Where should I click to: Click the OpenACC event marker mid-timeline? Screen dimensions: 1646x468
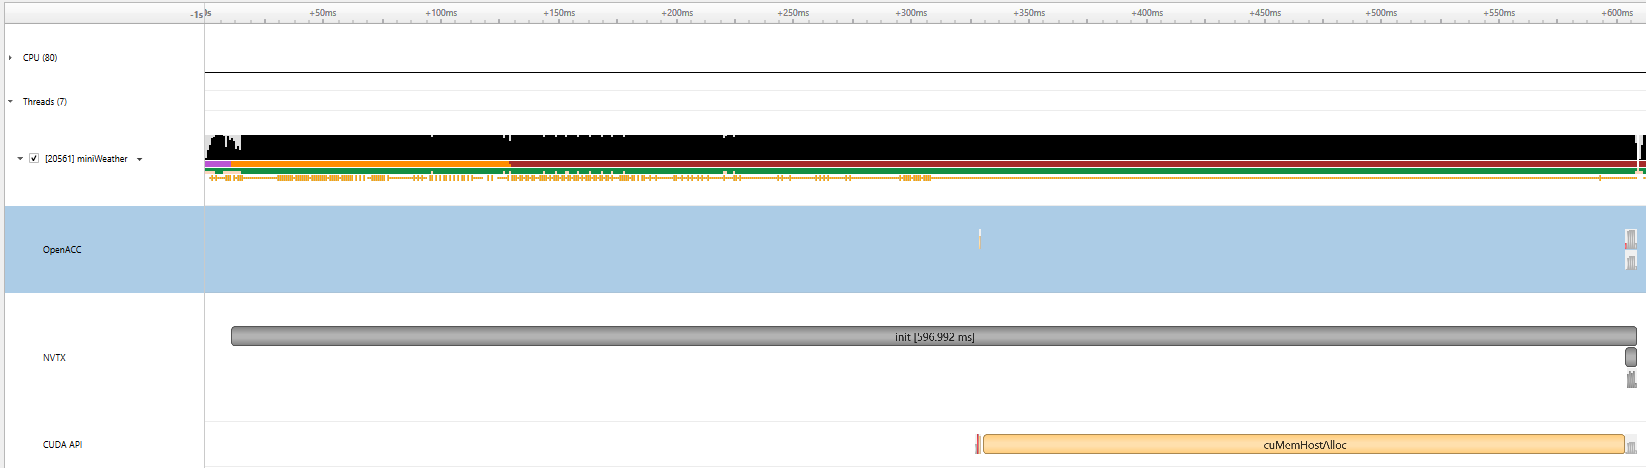click(x=980, y=238)
